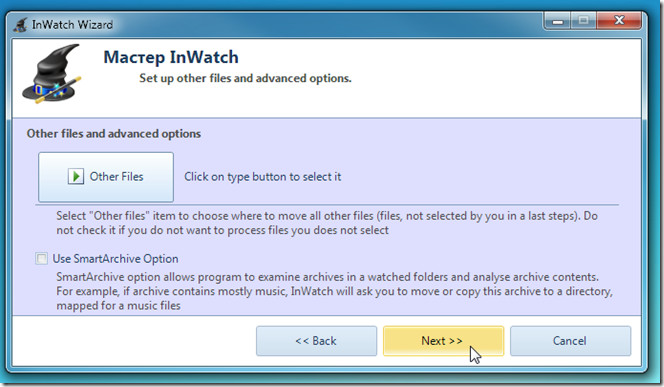Close the InWatch Wizard window
The height and width of the screenshot is (387, 664).
[x=619, y=20]
